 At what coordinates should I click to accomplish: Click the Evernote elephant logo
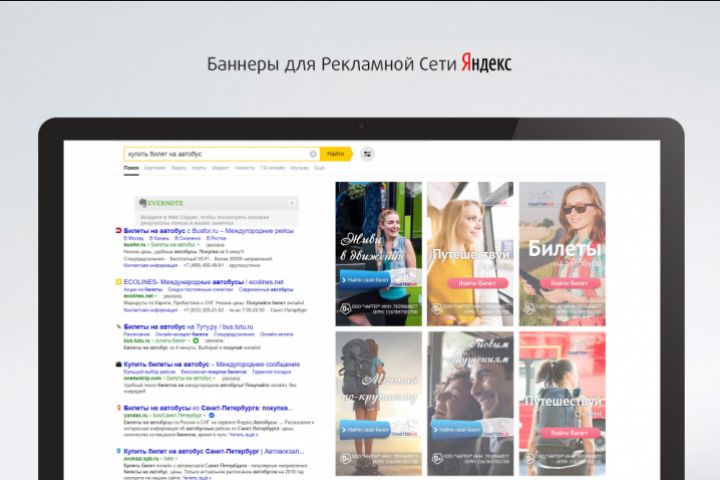pos(143,203)
